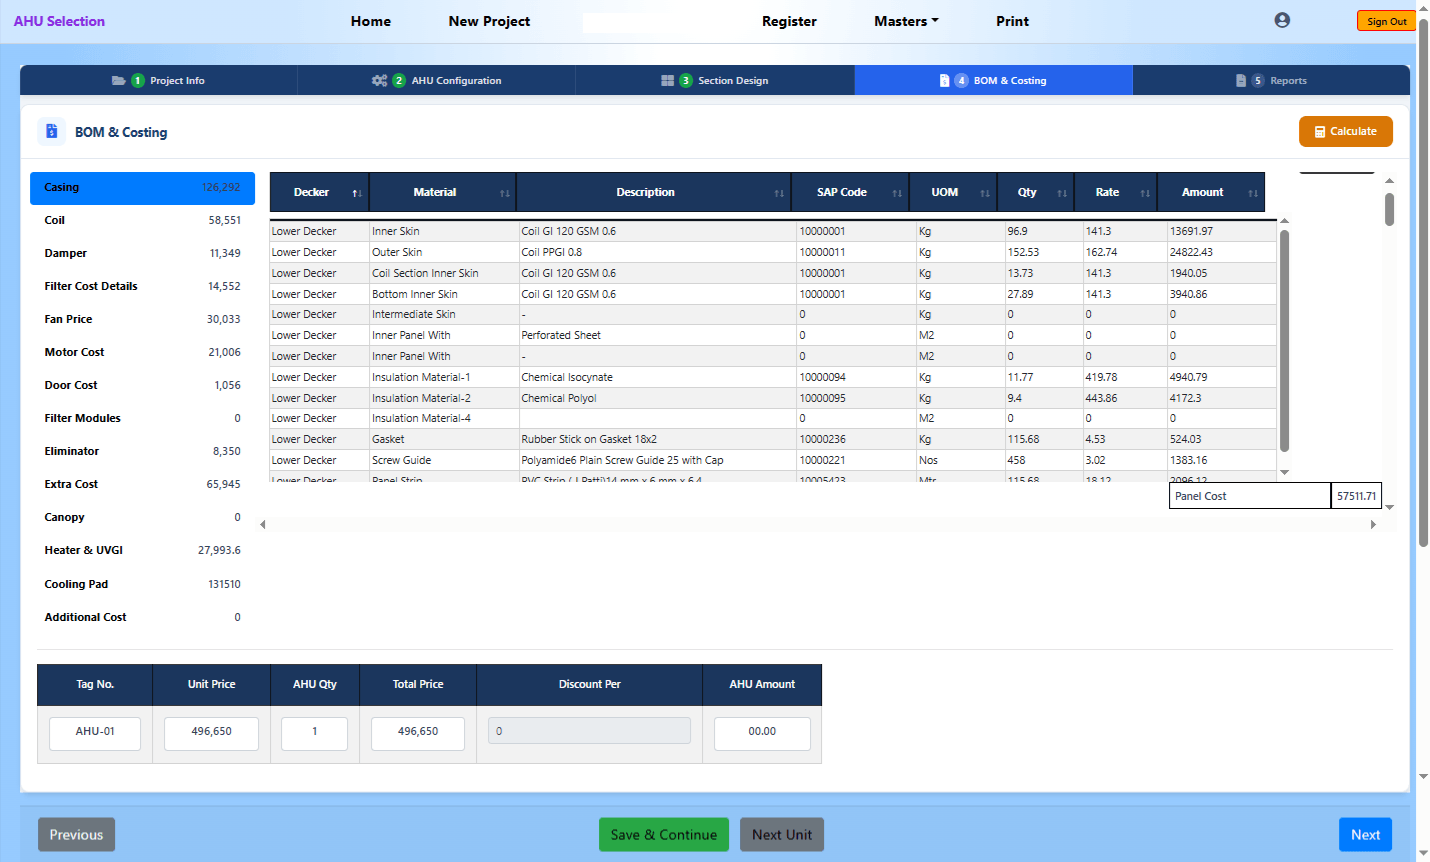Select the Door Cost category
The image size is (1430, 862).
142,386
